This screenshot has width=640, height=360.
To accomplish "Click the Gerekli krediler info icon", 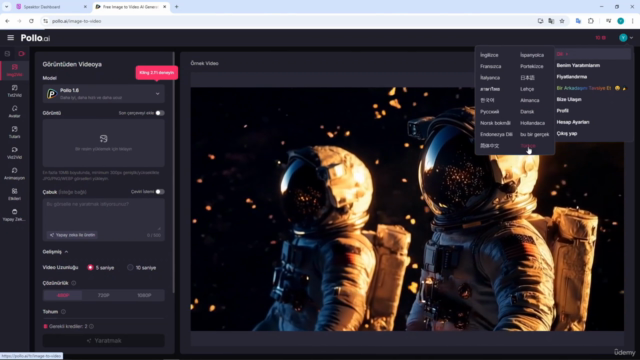I will (91, 326).
